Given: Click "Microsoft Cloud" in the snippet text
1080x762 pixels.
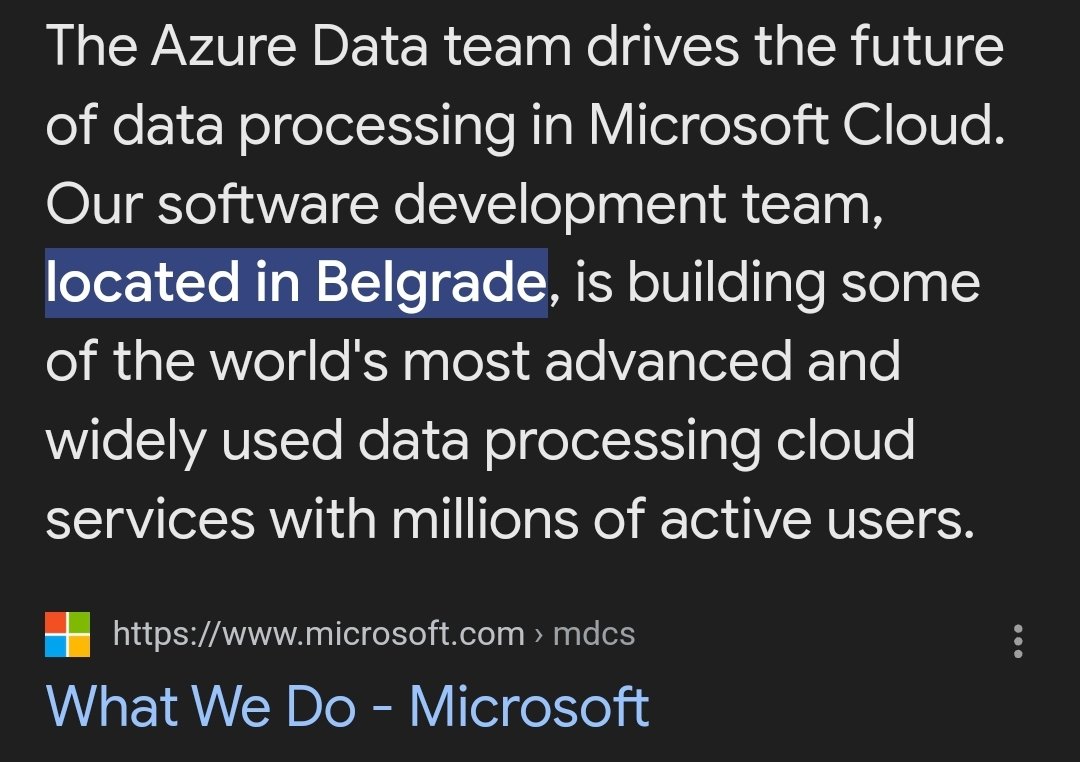Looking at the screenshot, I should [796, 126].
